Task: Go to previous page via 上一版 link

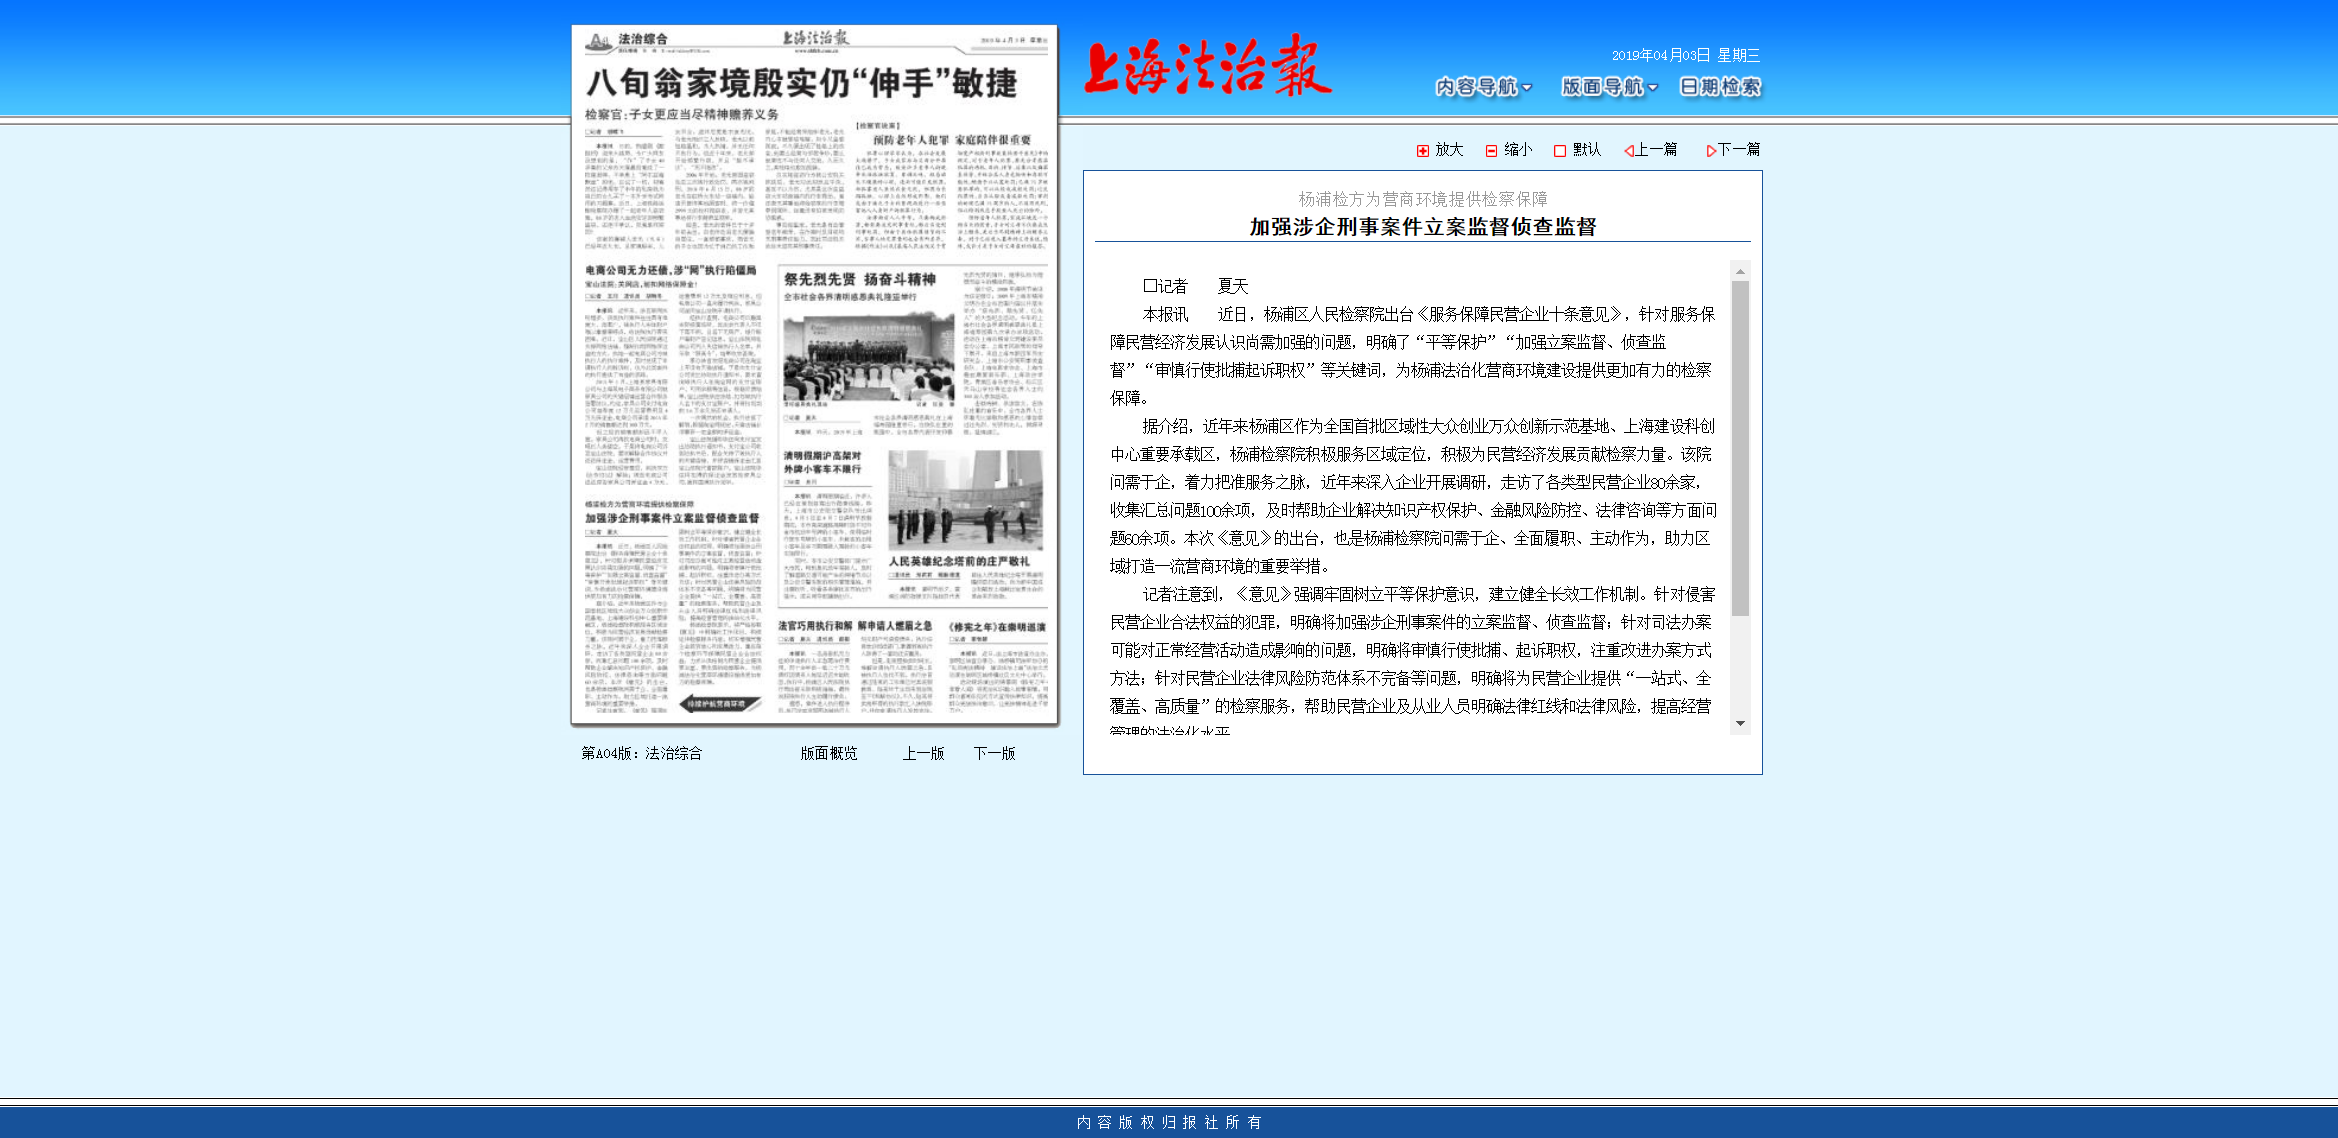Action: pyautogui.click(x=925, y=753)
